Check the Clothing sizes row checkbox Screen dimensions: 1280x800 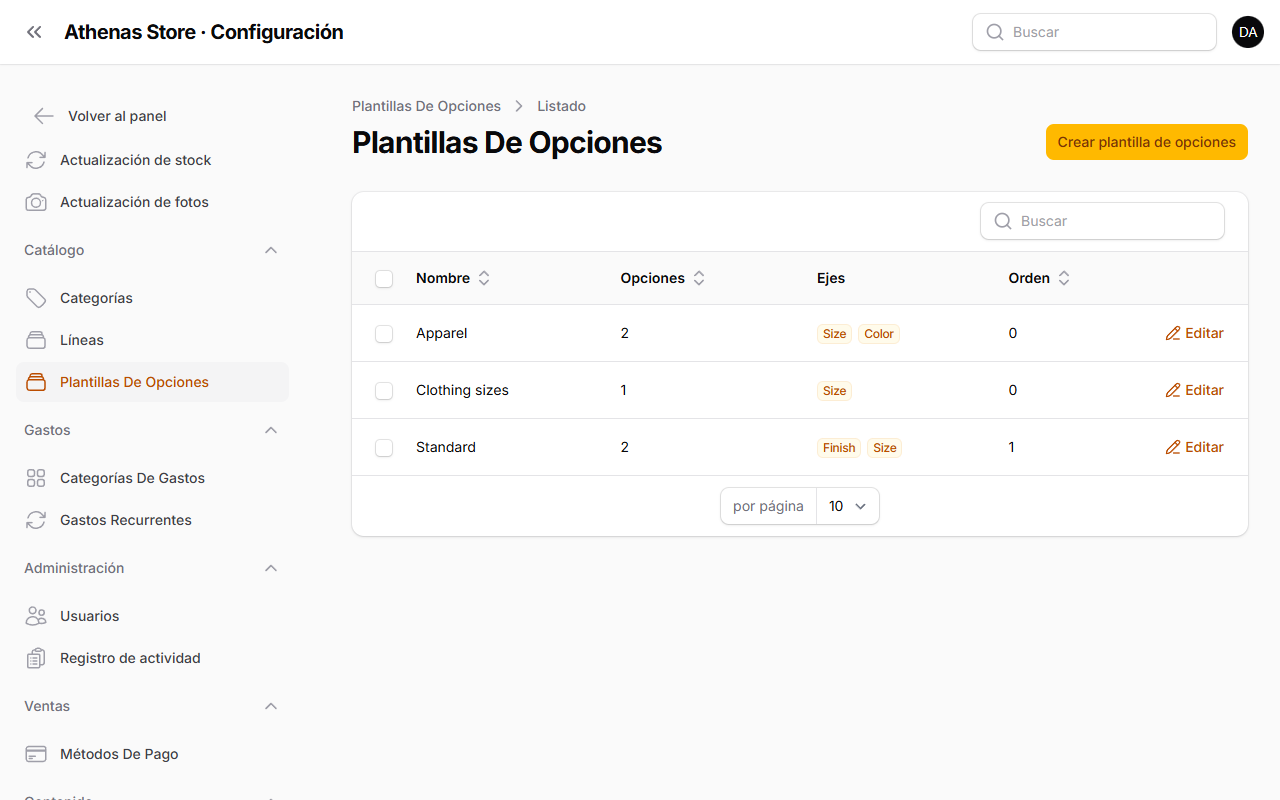384,391
